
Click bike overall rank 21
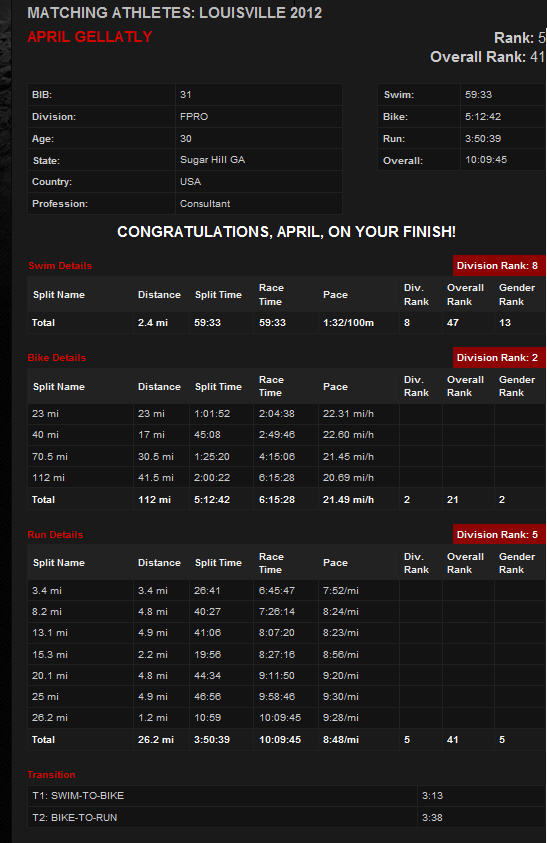pyautogui.click(x=452, y=499)
